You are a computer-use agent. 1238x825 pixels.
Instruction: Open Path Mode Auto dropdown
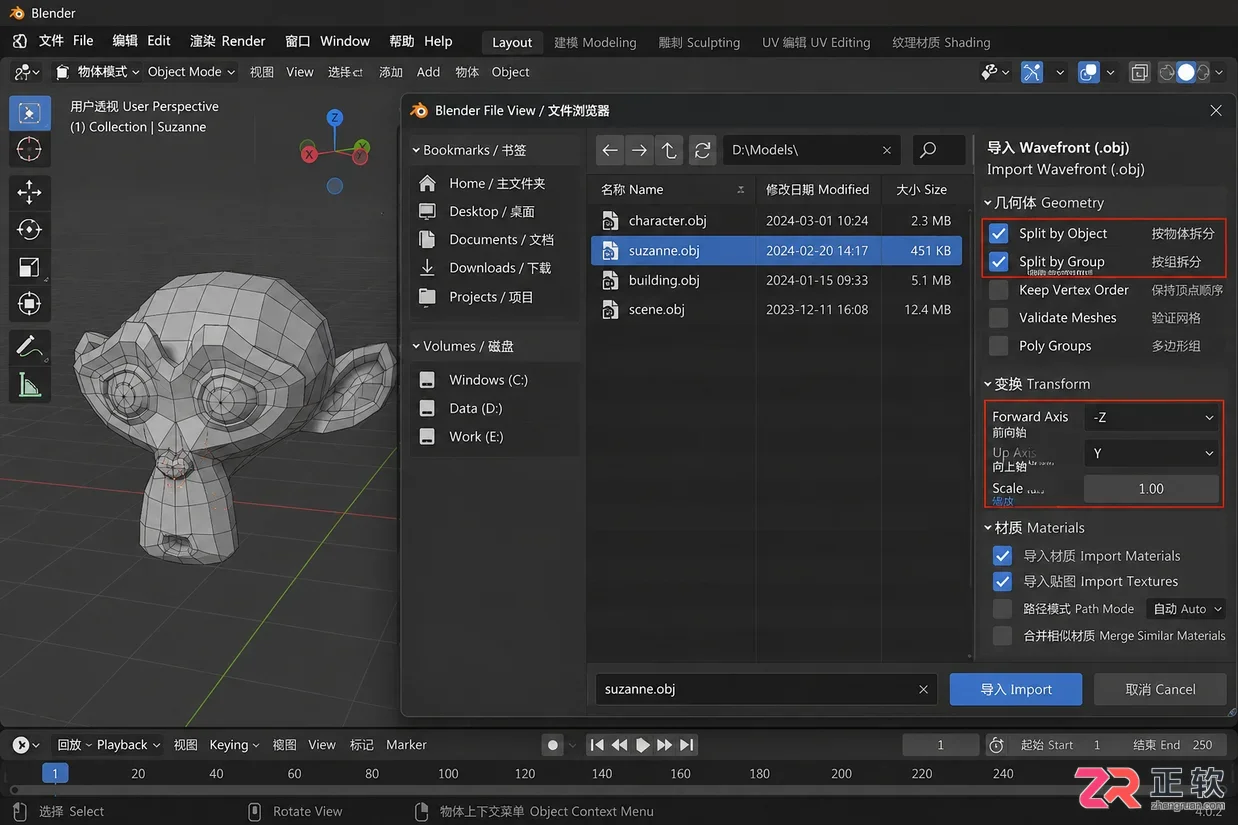[x=1187, y=608]
